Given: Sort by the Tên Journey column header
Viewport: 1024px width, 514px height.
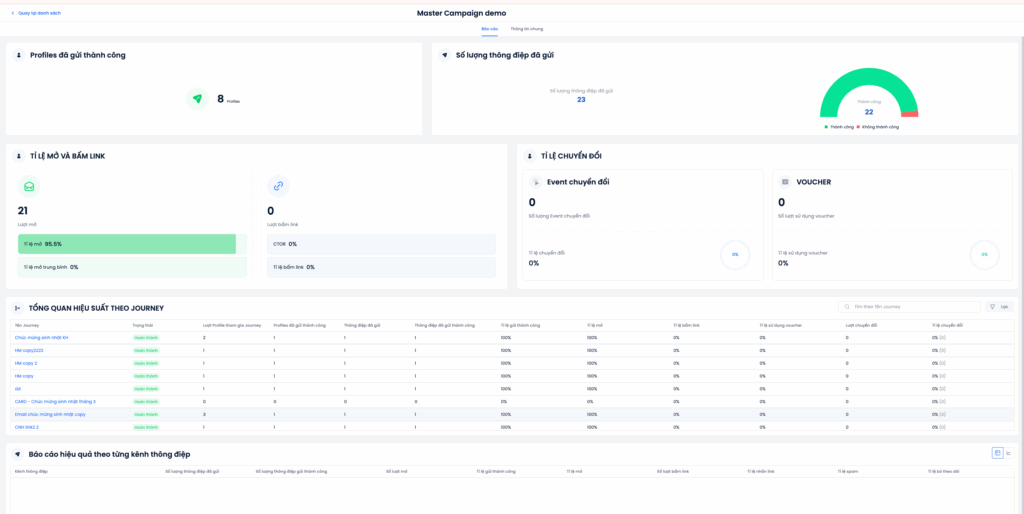Looking at the screenshot, I should point(25,325).
